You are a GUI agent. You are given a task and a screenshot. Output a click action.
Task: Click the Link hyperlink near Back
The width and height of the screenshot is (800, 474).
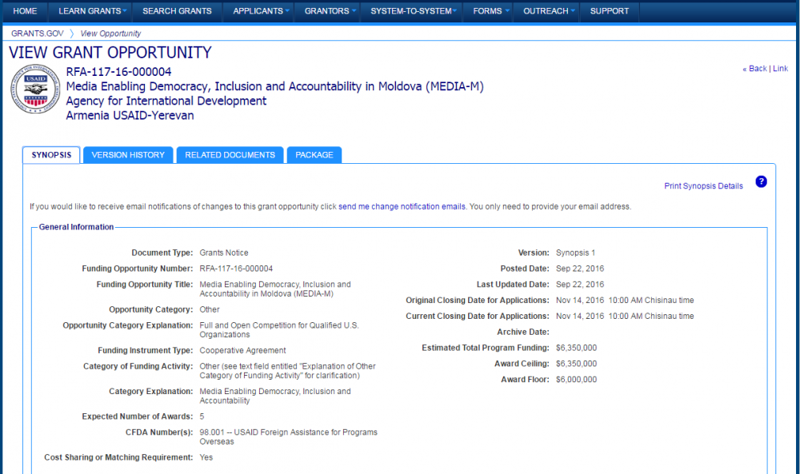pyautogui.click(x=780, y=68)
